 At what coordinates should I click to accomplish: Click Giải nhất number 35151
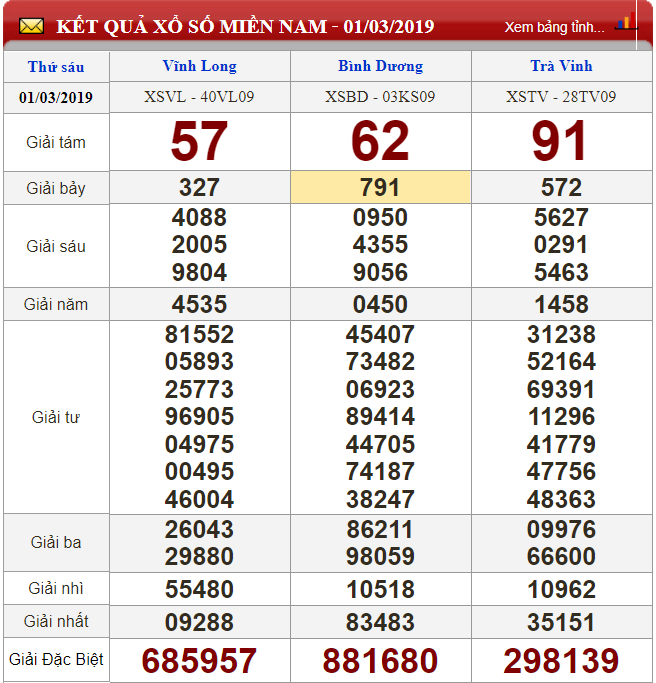(x=561, y=622)
